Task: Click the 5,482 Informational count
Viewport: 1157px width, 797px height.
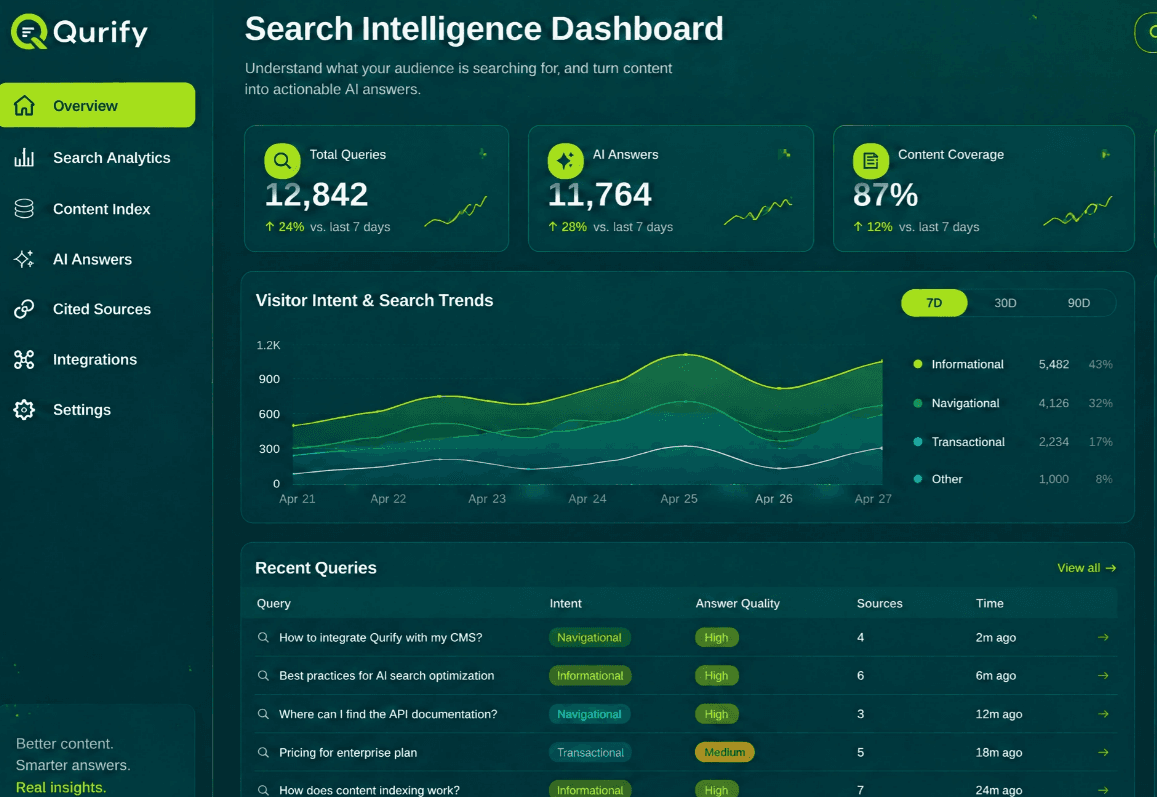Action: point(1054,364)
